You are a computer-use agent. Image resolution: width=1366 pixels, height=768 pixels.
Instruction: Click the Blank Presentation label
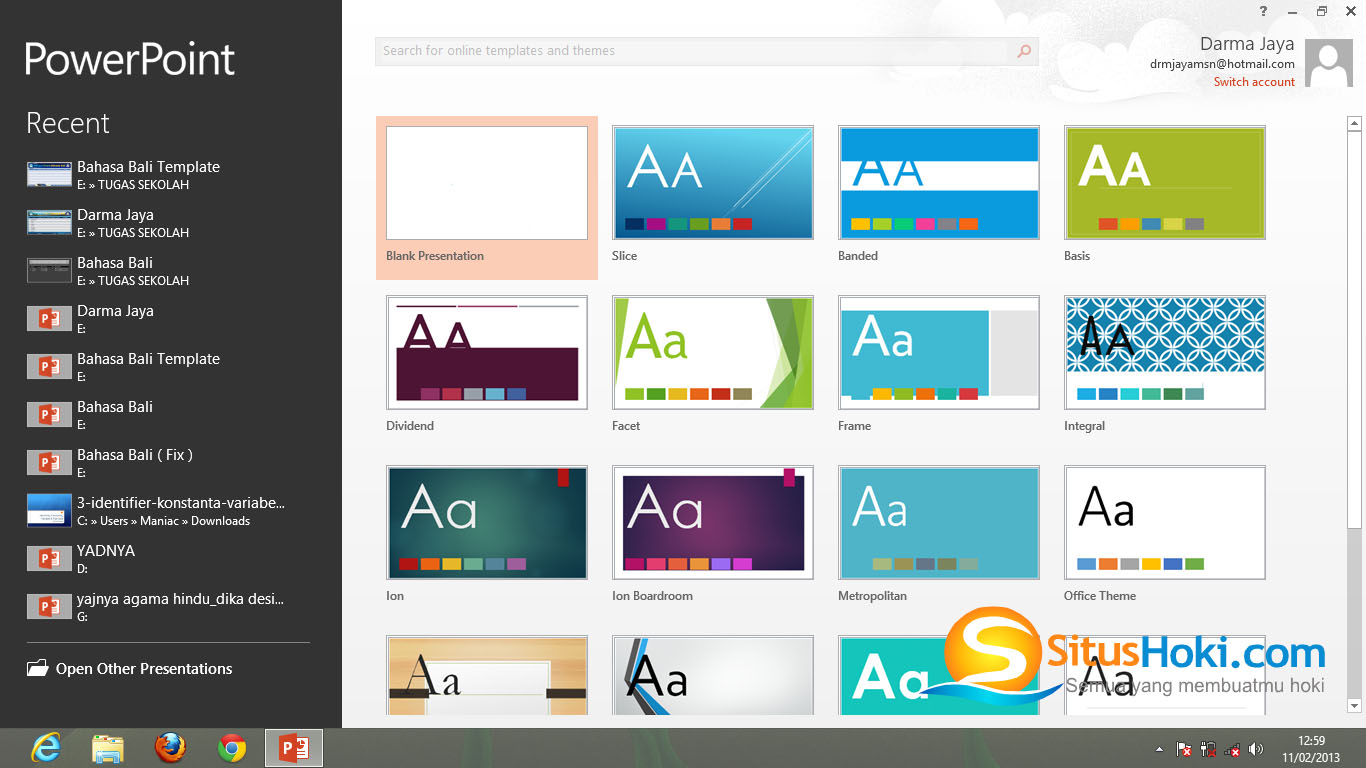(x=435, y=256)
